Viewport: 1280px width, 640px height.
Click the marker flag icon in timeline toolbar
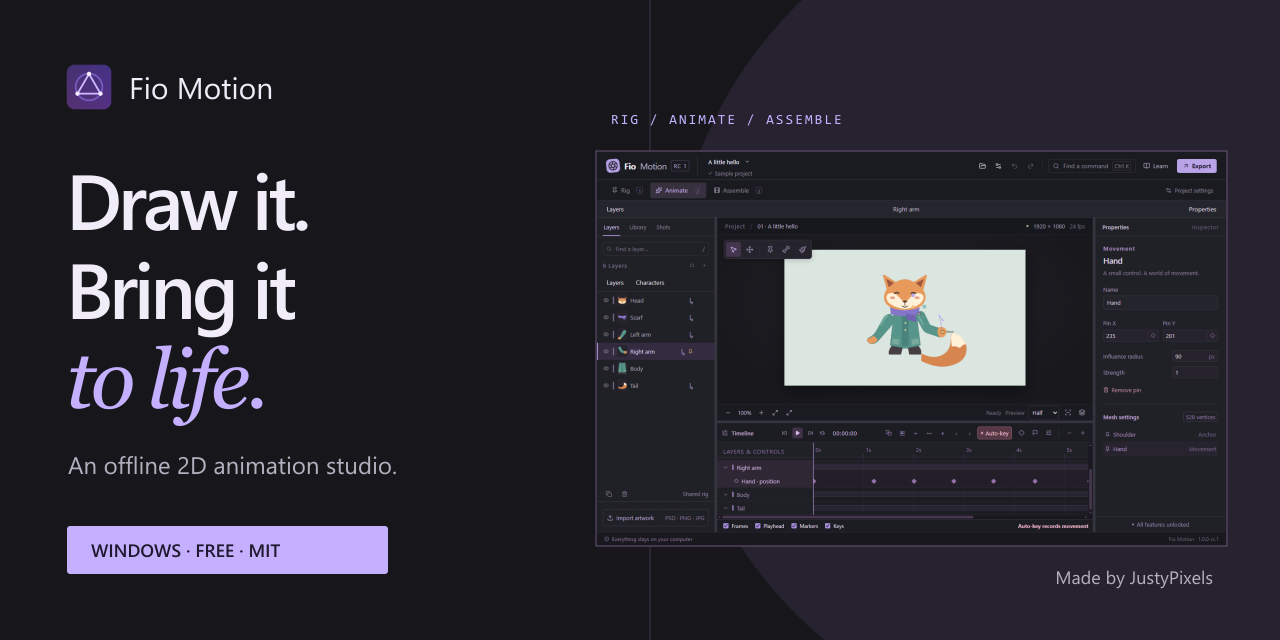point(1035,433)
